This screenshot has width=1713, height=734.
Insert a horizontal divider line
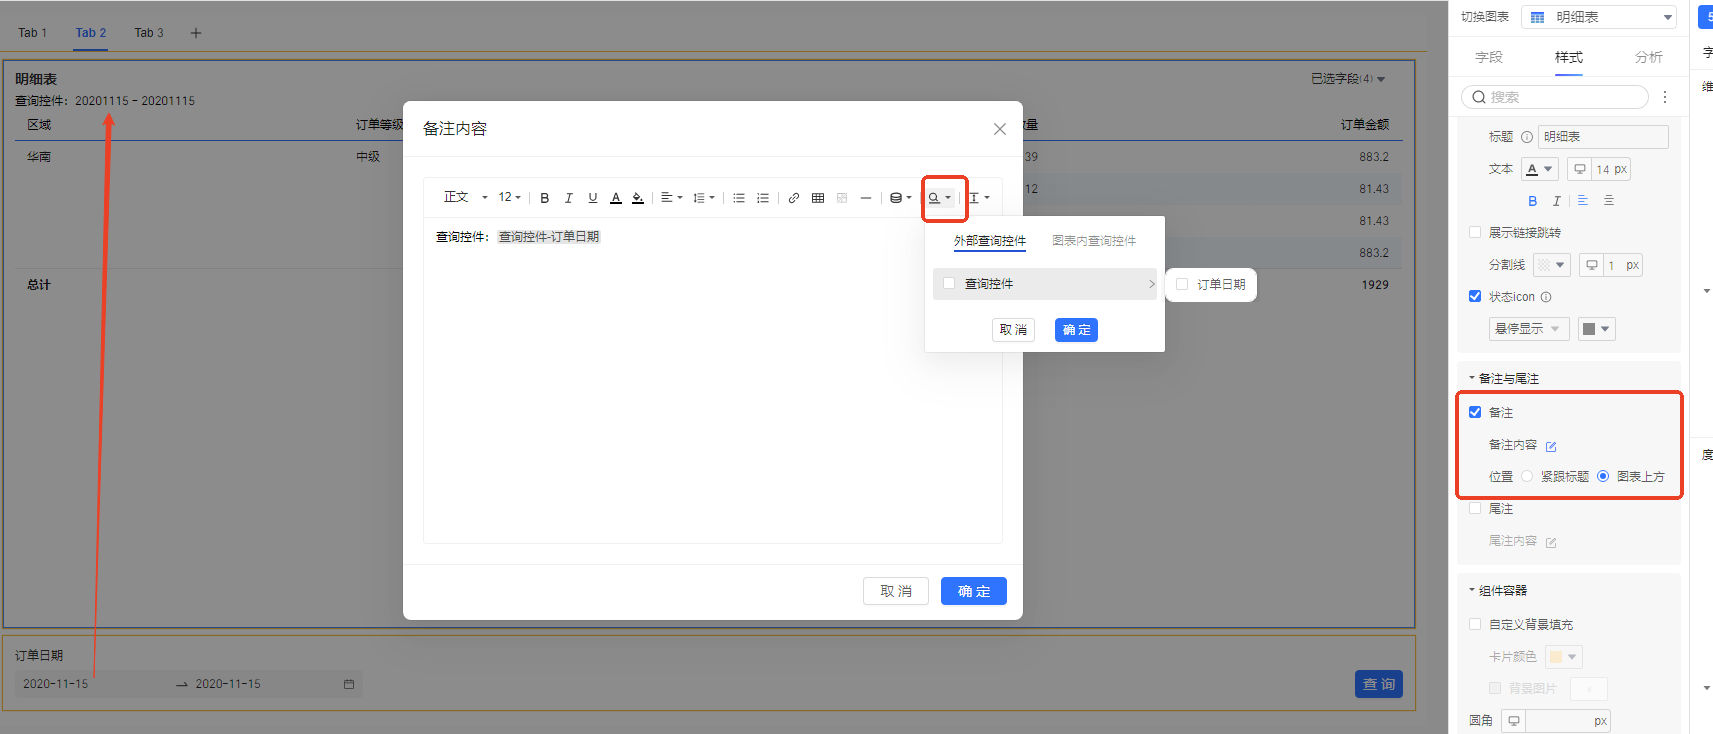click(x=866, y=198)
